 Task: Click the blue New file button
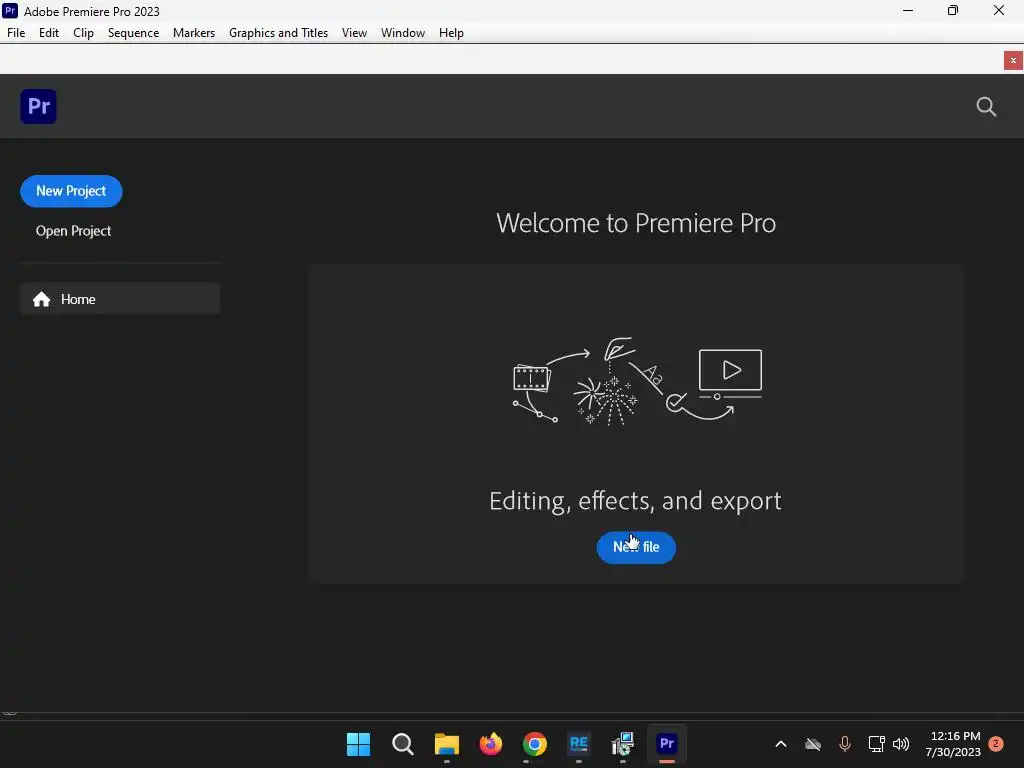(x=636, y=547)
